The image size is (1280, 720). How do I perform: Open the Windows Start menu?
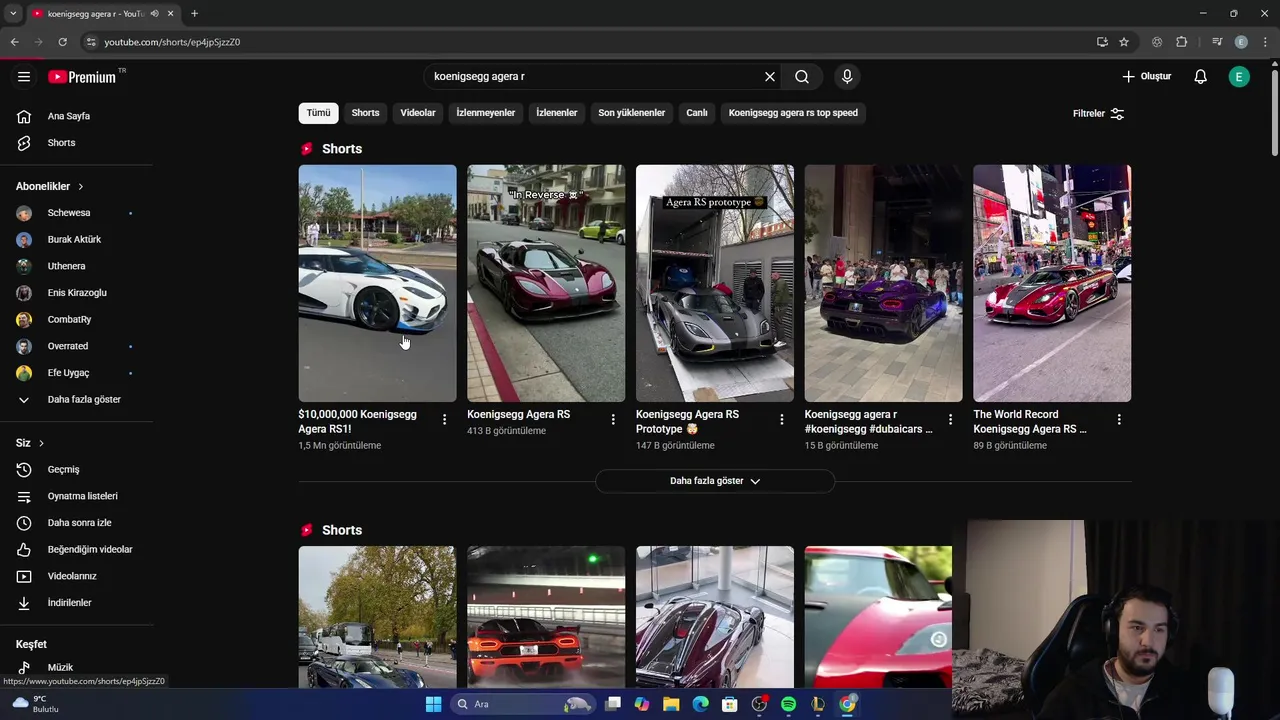click(x=433, y=704)
